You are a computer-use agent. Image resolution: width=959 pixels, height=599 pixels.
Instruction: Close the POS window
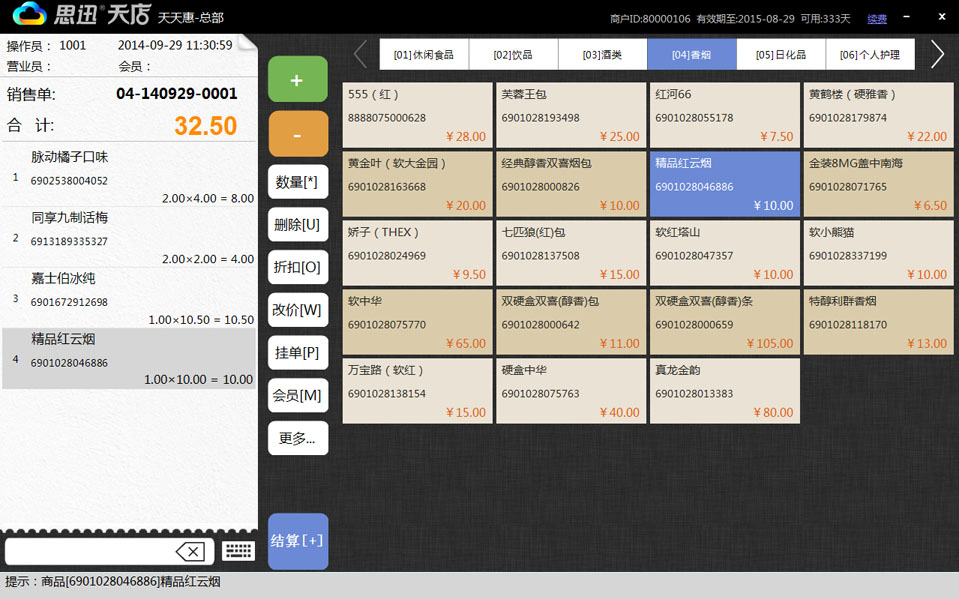tap(942, 17)
